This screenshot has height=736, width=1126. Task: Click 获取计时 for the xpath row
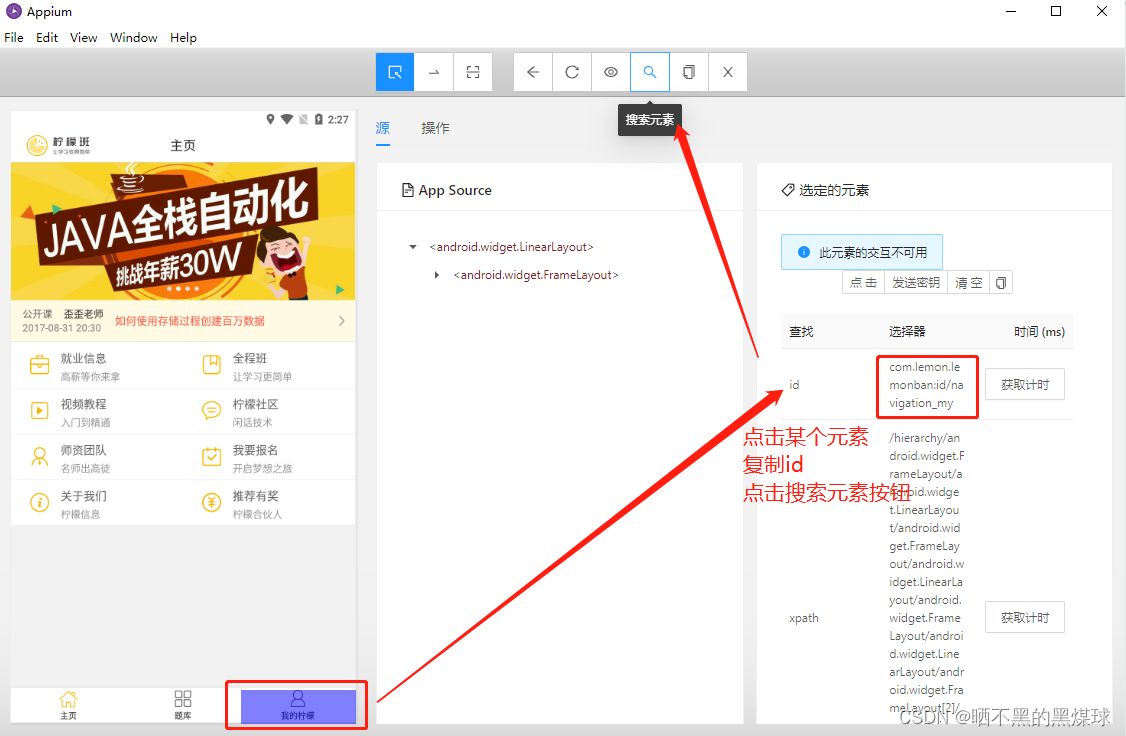pyautogui.click(x=1025, y=618)
